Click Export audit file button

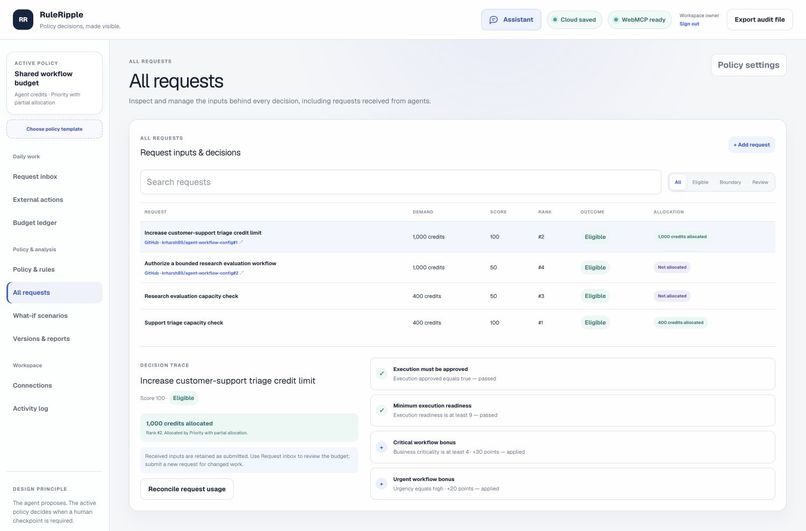[759, 20]
